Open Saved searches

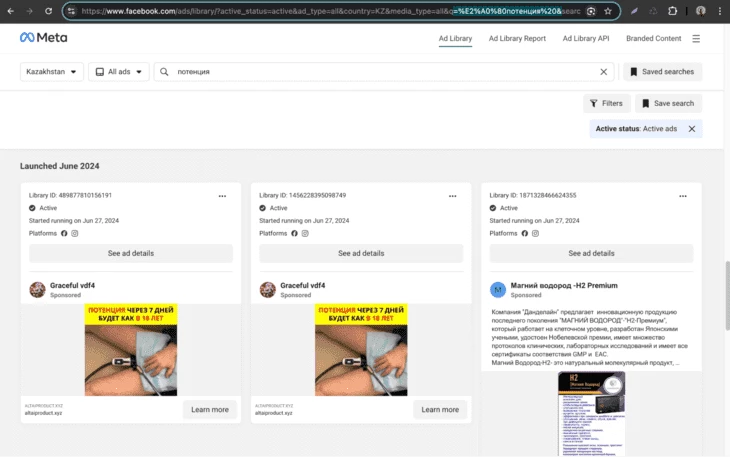(x=662, y=72)
